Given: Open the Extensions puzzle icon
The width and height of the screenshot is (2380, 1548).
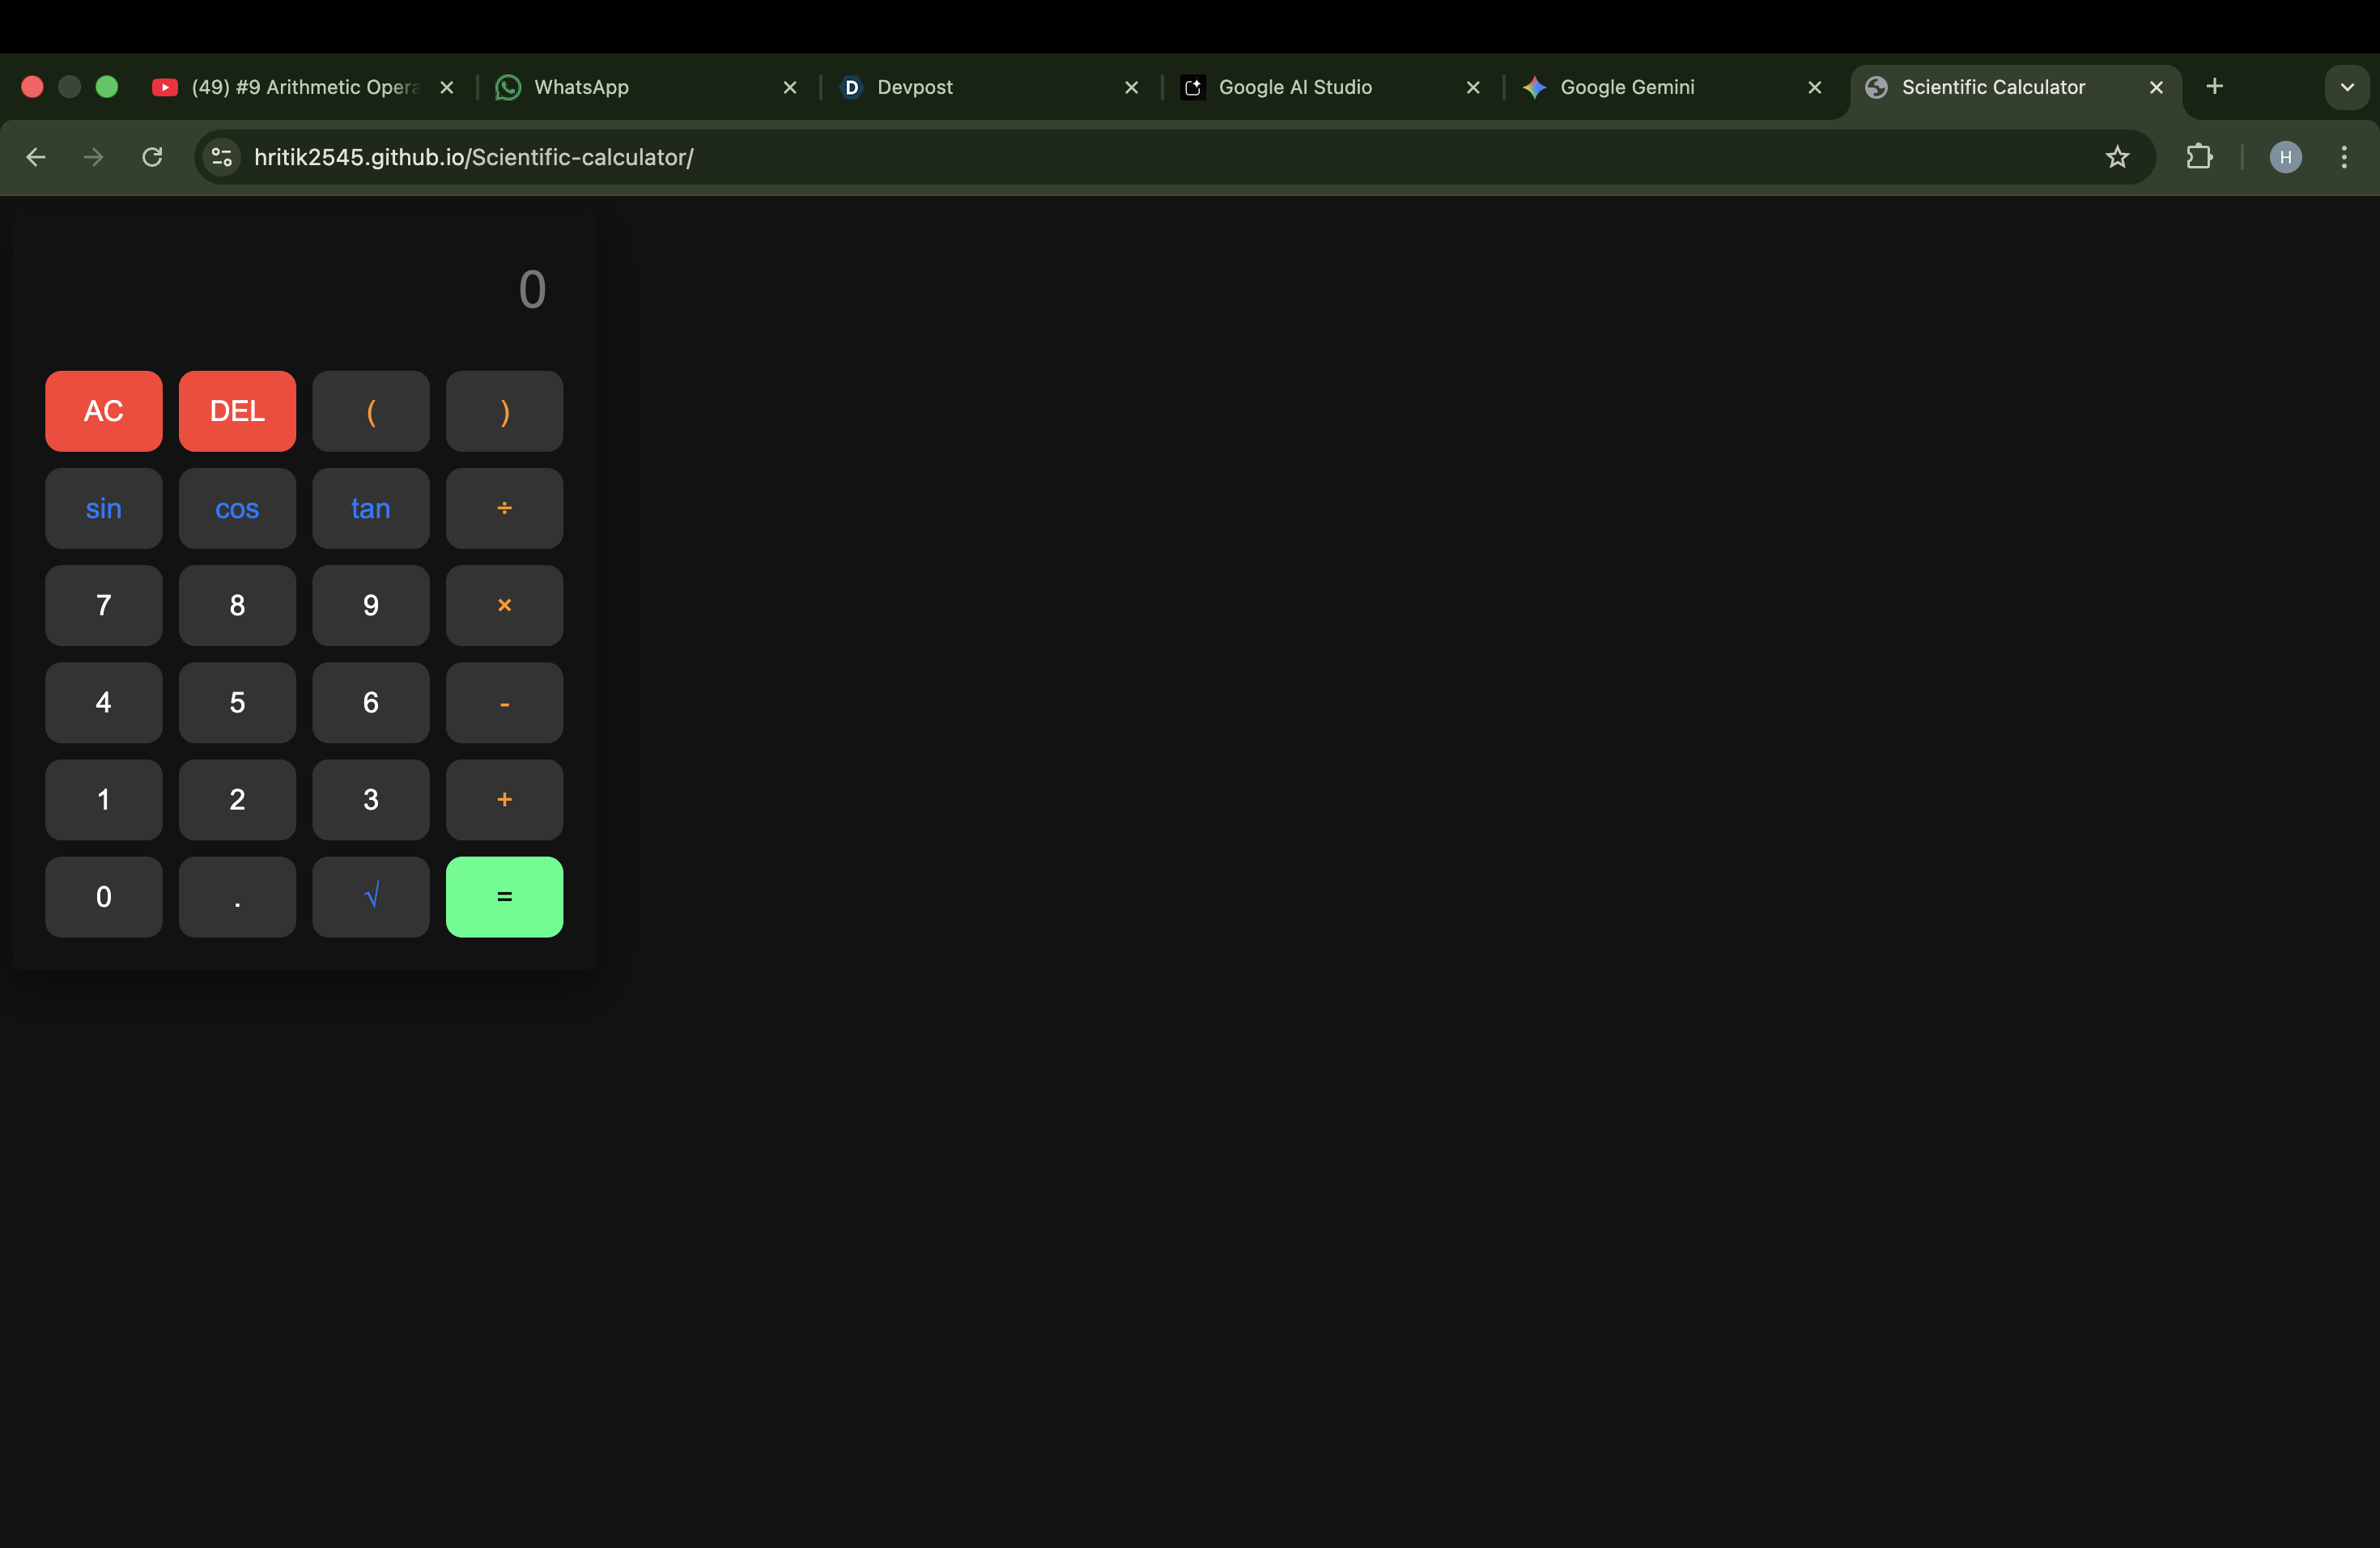Looking at the screenshot, I should click(2199, 157).
